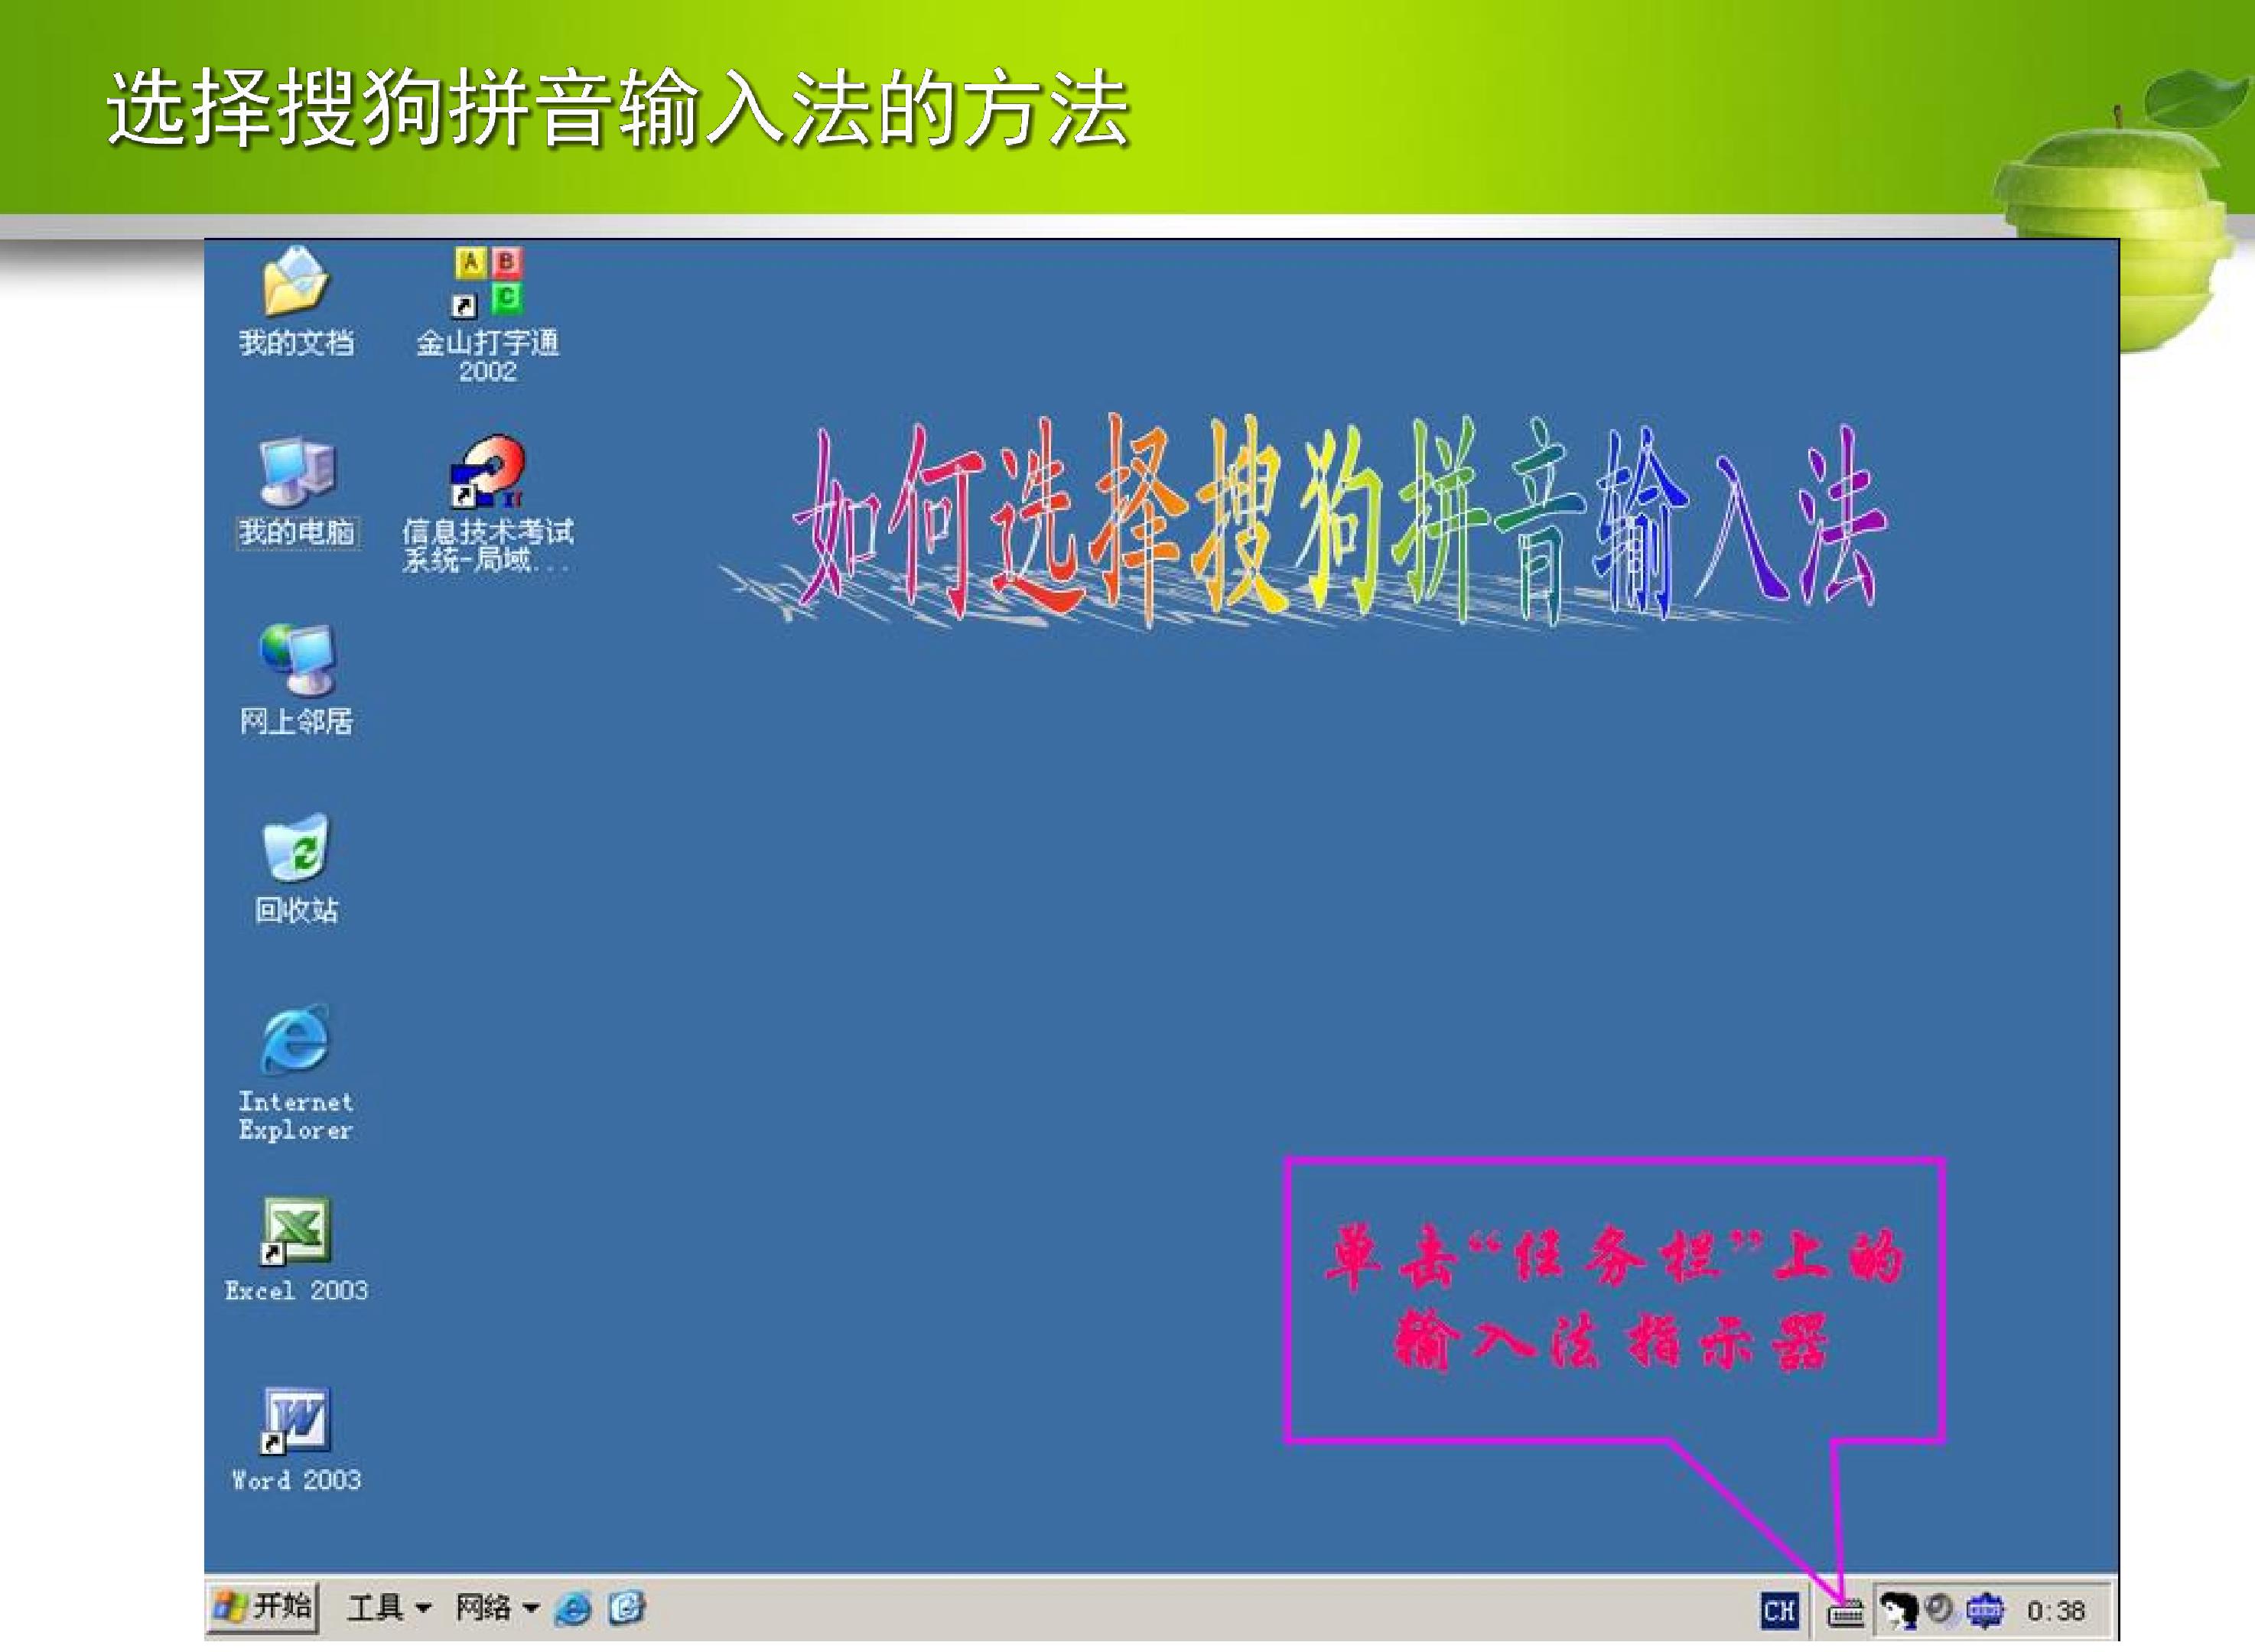Click the "Word 2003" label text
Screen dimensions: 2255x1652
[x=296, y=1480]
